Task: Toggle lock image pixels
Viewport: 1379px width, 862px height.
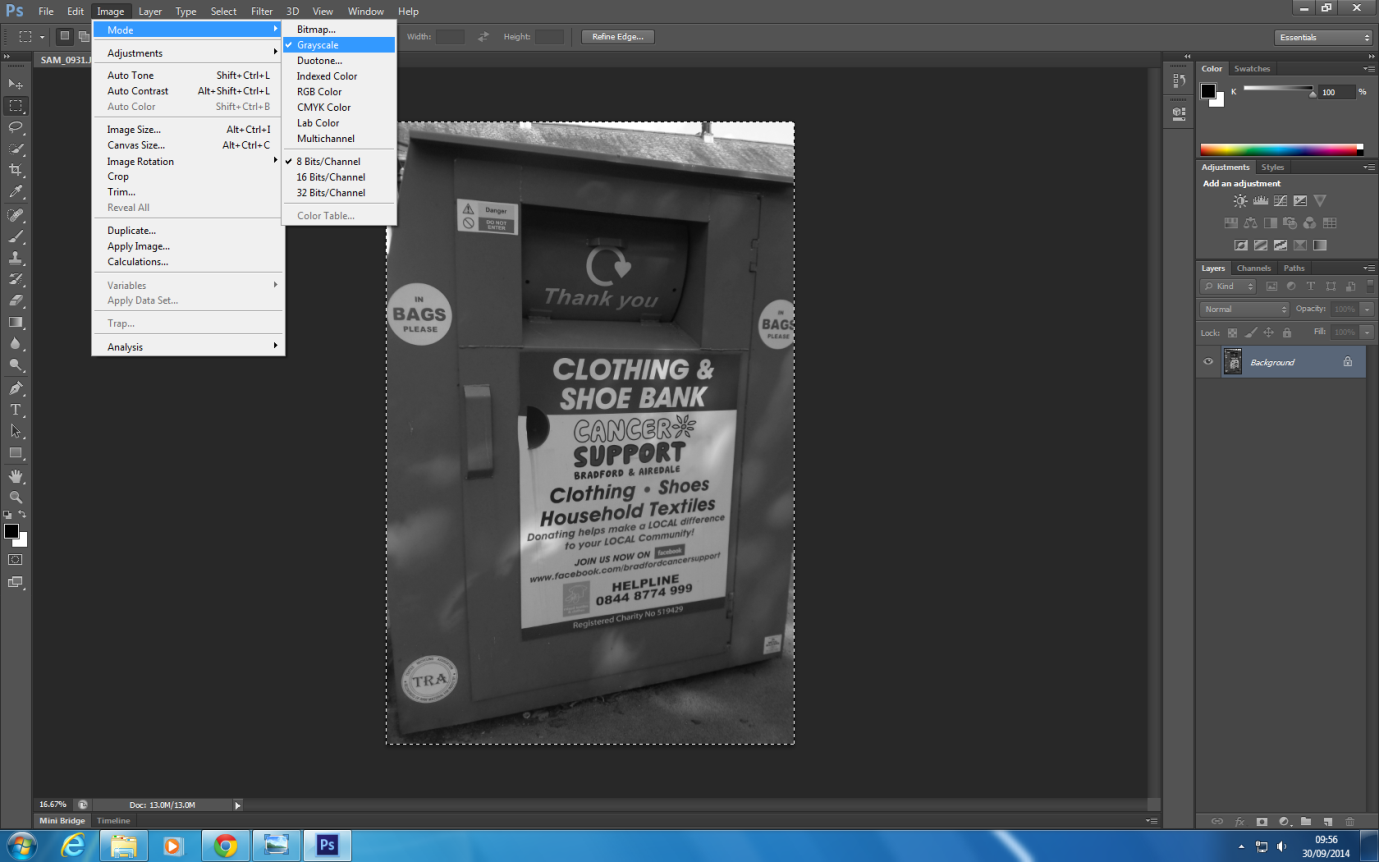Action: point(1250,332)
